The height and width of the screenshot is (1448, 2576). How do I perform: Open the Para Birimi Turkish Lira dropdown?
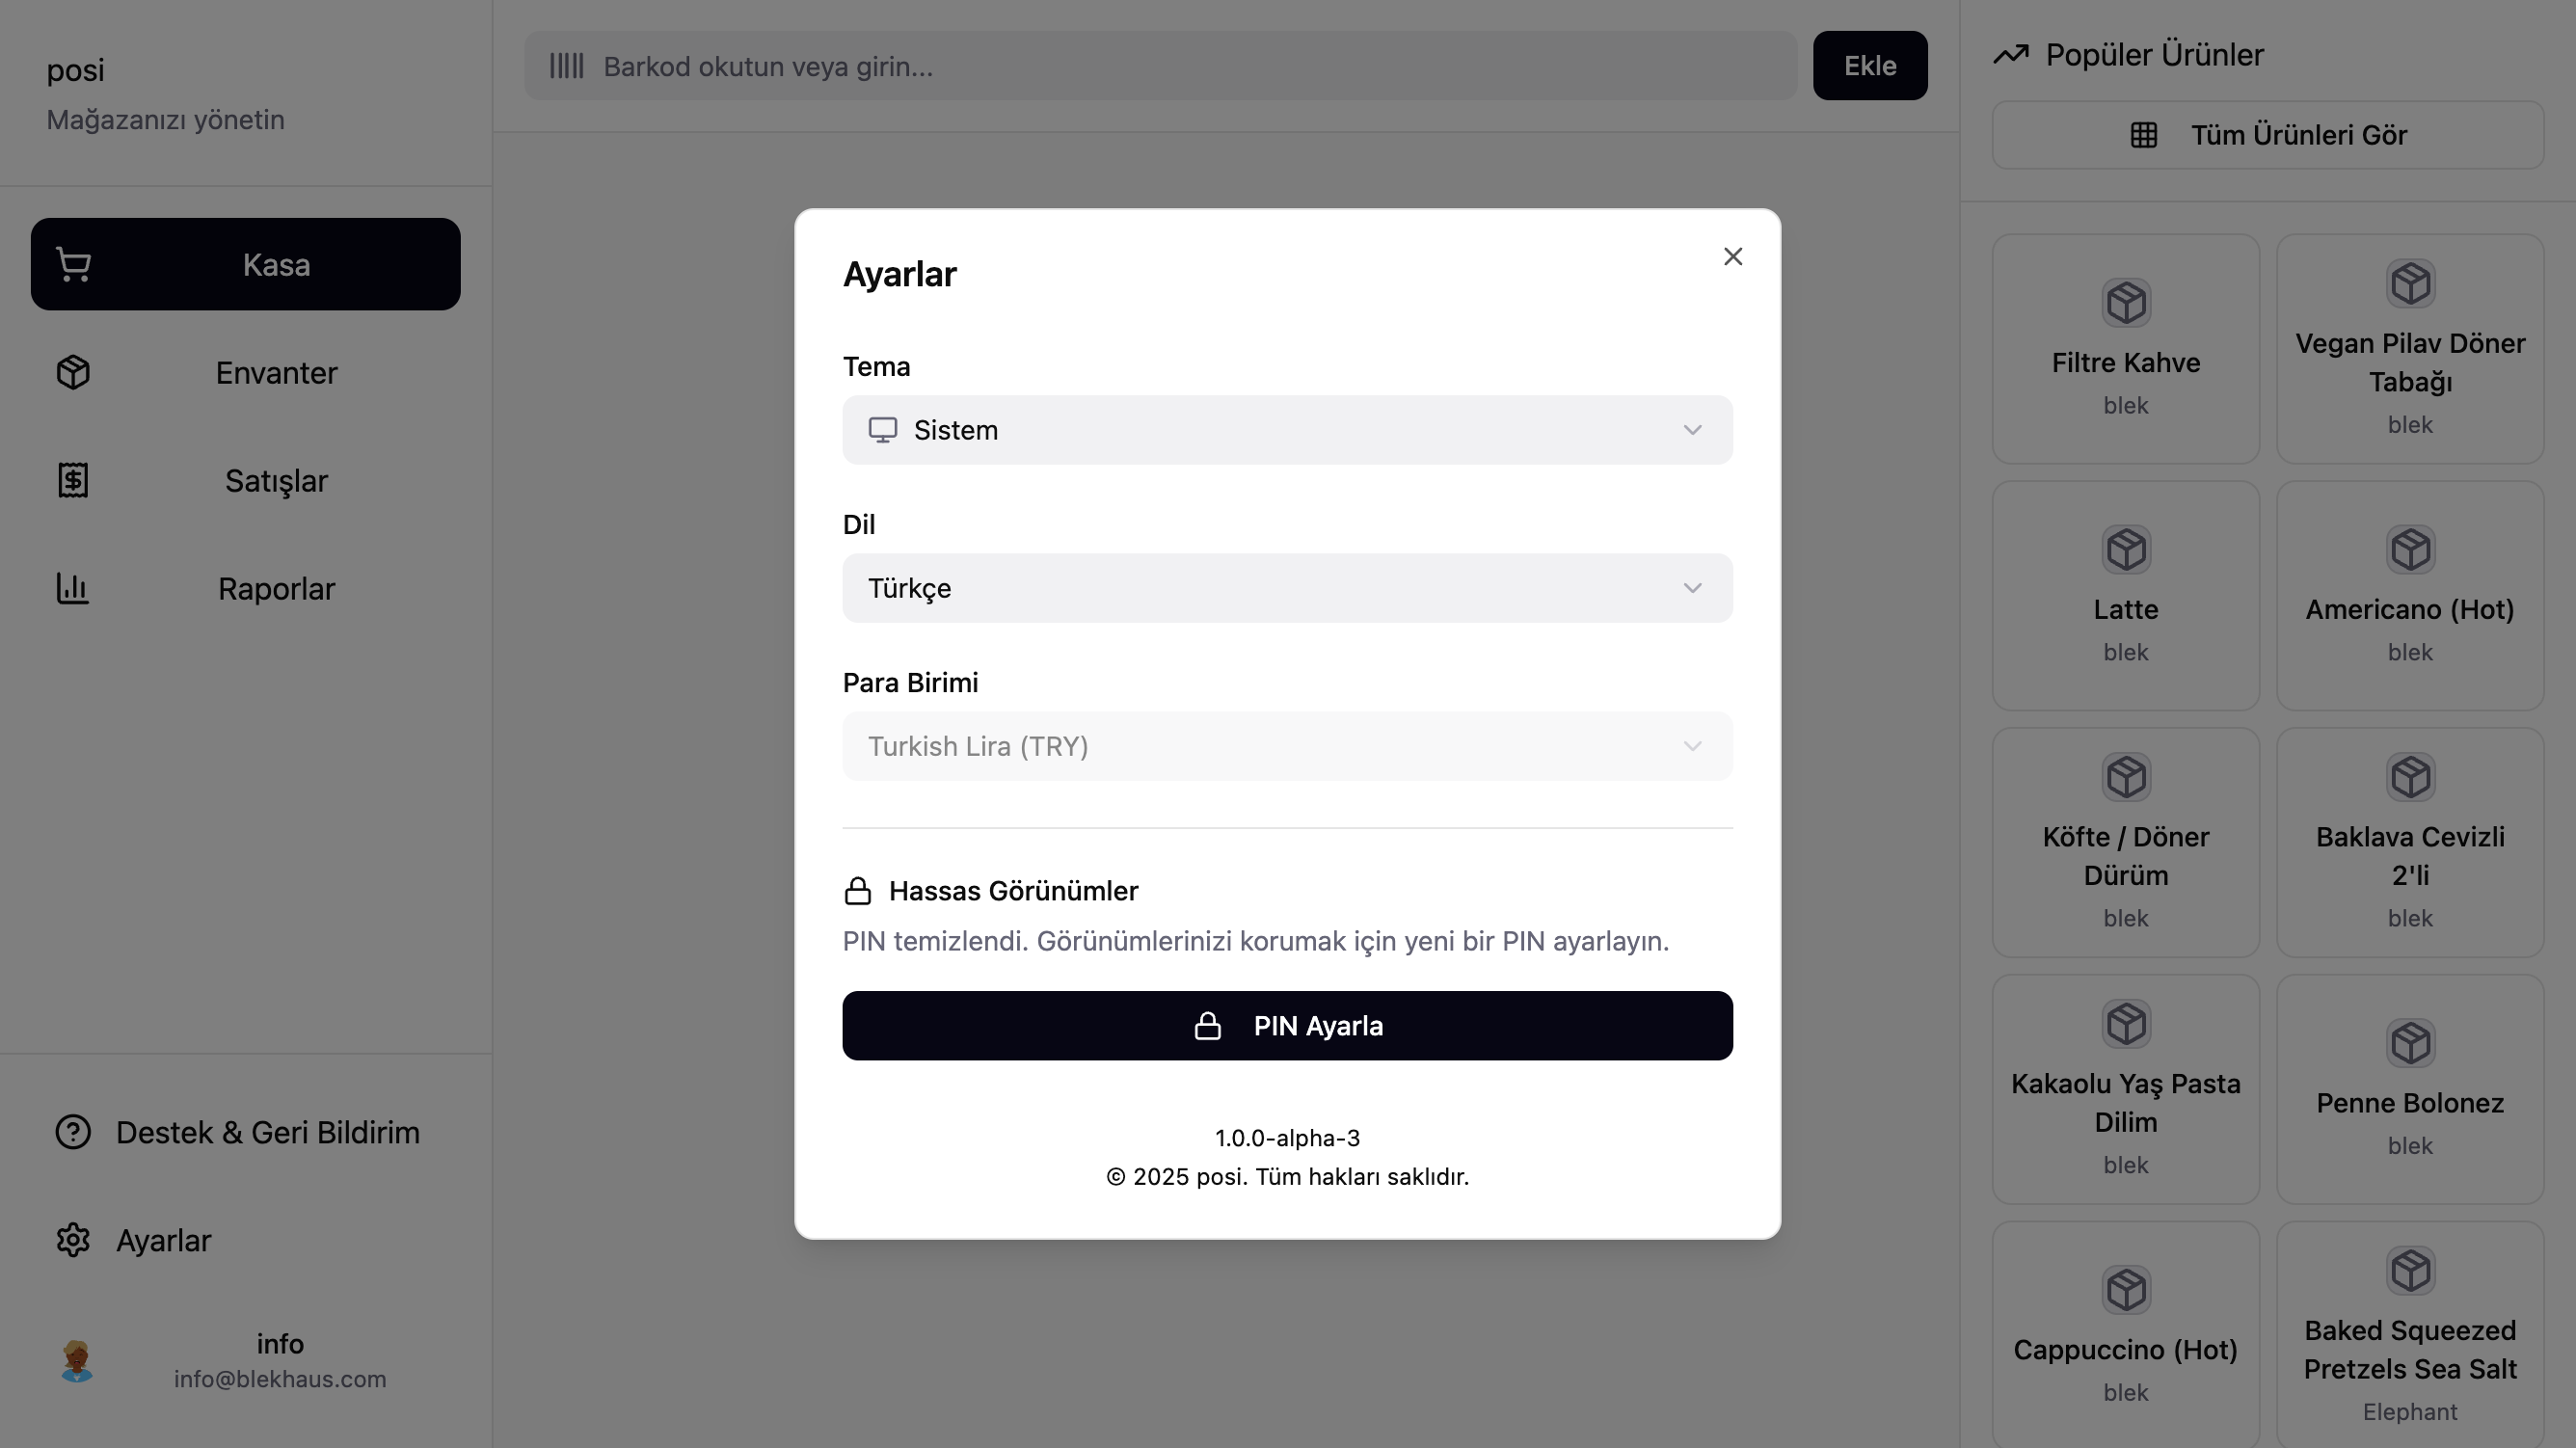tap(1287, 746)
